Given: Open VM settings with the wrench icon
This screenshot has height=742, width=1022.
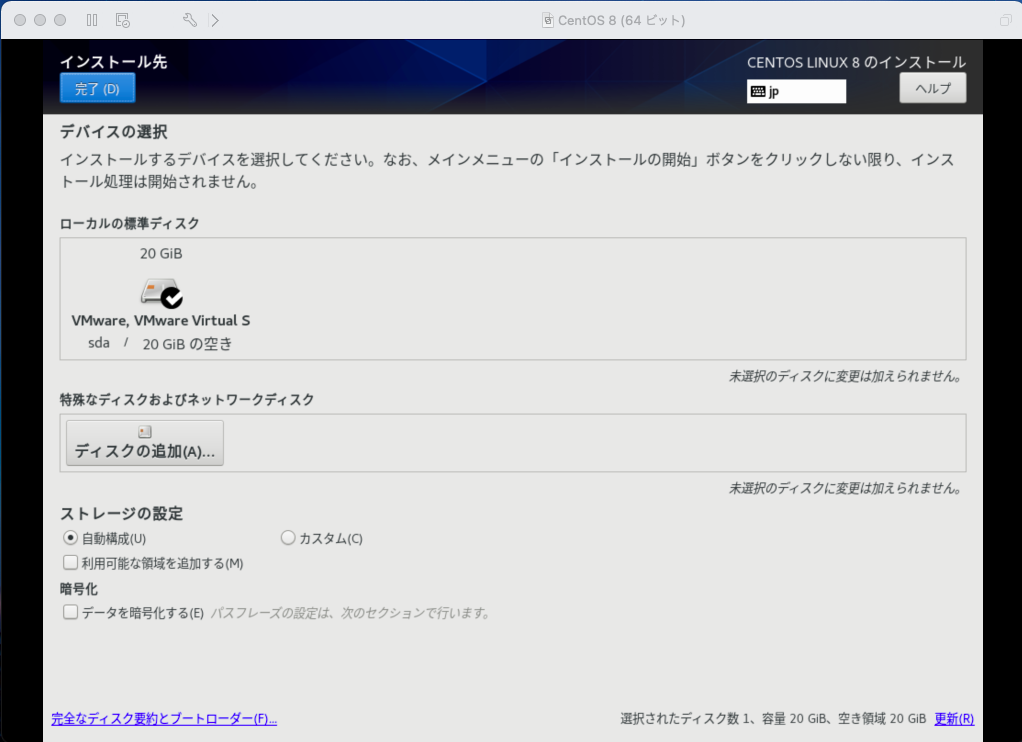Looking at the screenshot, I should pyautogui.click(x=190, y=18).
